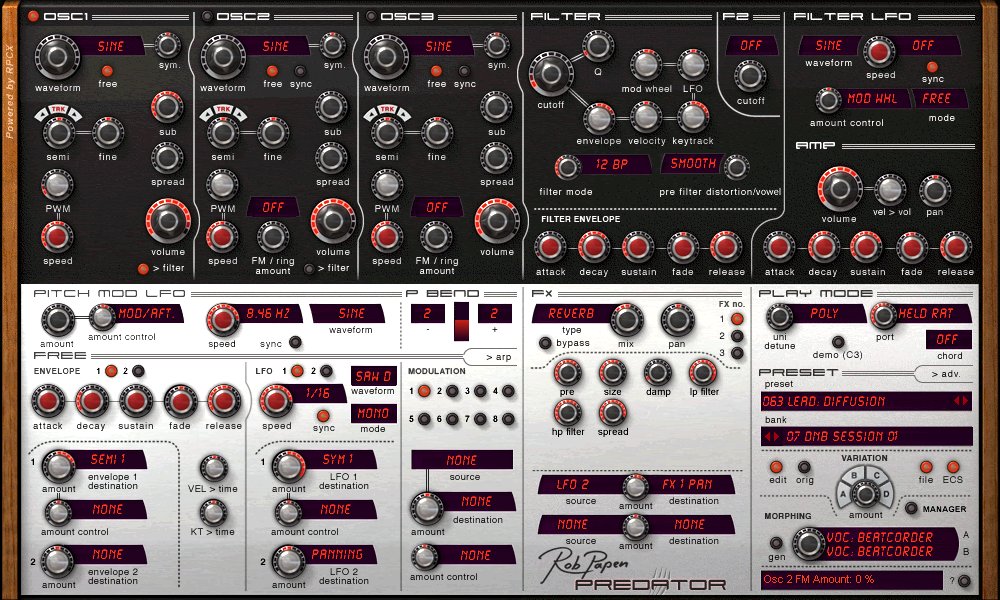The image size is (1000, 600).
Task: Open help with the question mark button
Action: click(x=964, y=580)
